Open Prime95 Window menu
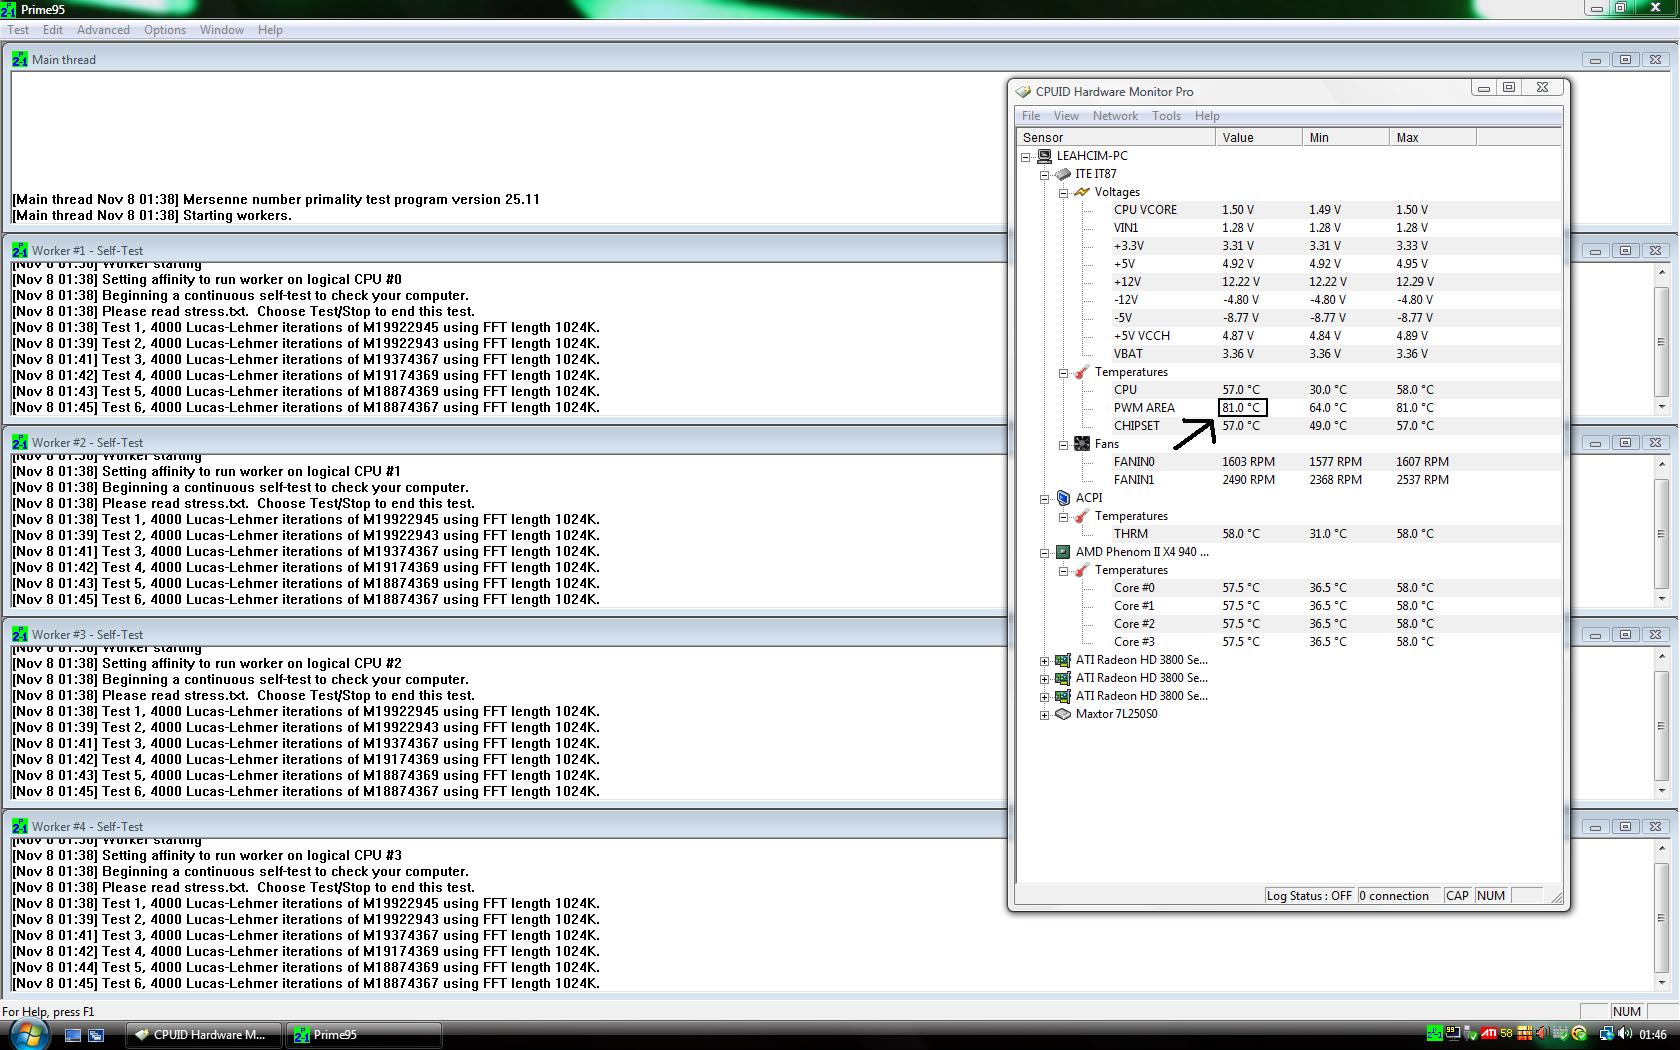 [x=221, y=30]
